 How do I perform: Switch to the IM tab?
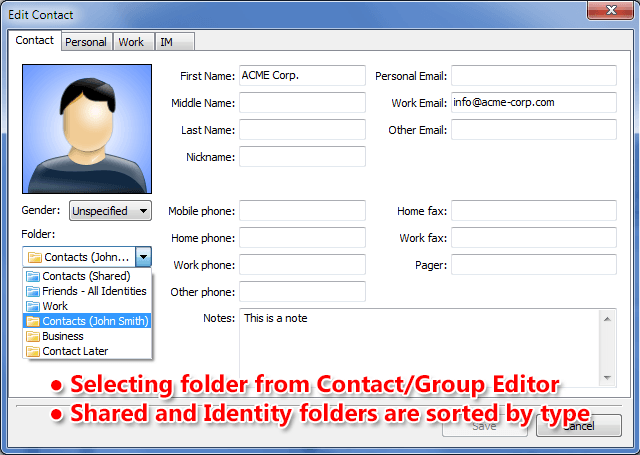pos(174,42)
